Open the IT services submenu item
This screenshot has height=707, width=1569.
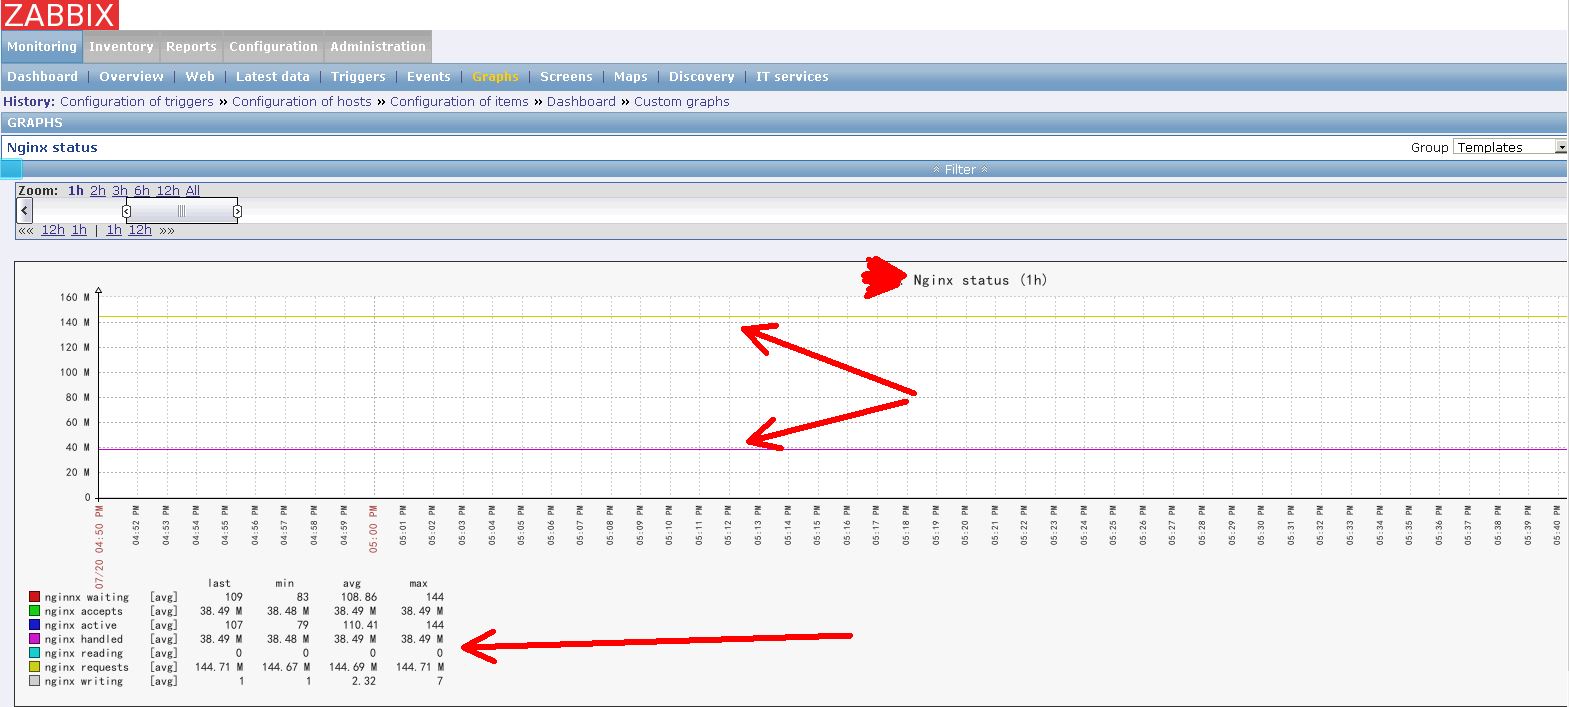click(x=792, y=76)
